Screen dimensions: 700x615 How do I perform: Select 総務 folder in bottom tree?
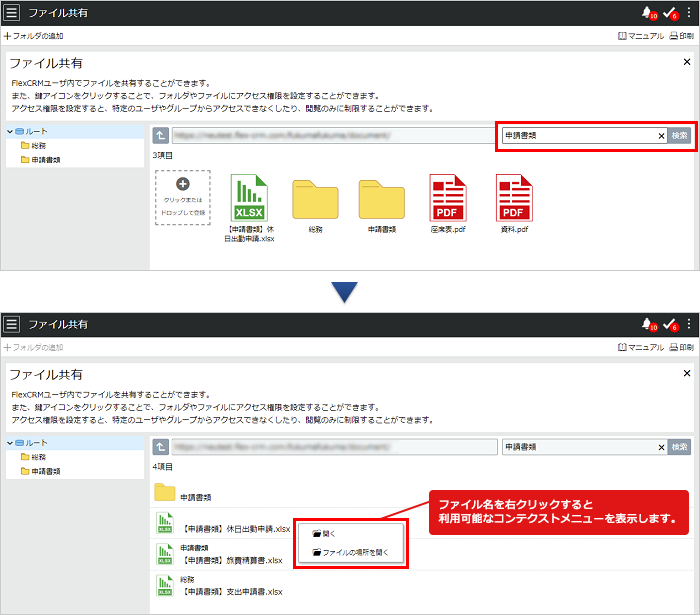33,457
